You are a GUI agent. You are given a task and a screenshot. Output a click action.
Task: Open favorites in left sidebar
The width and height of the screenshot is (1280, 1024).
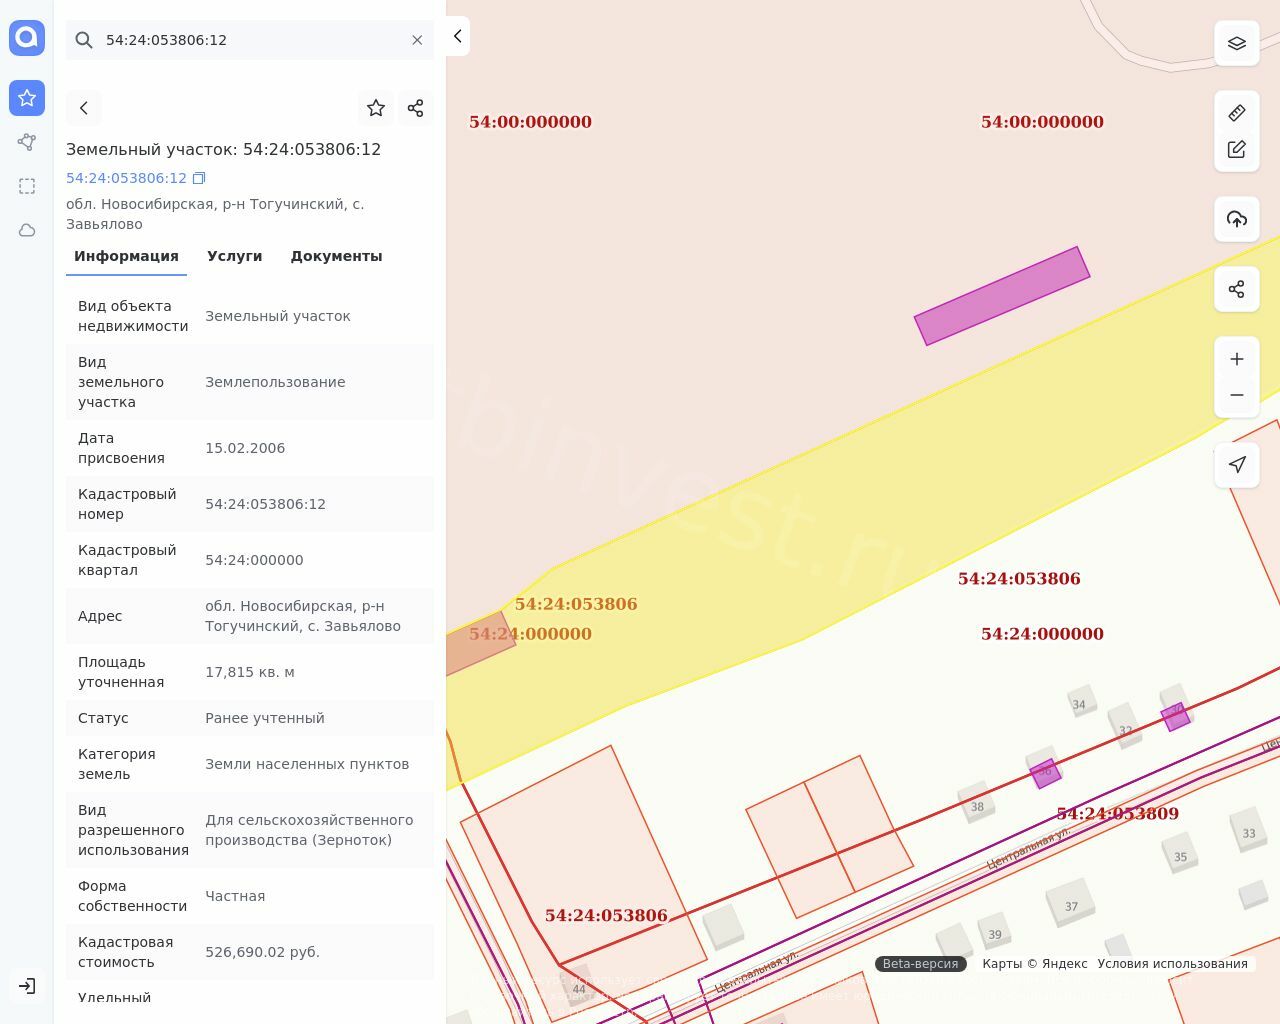pos(27,98)
